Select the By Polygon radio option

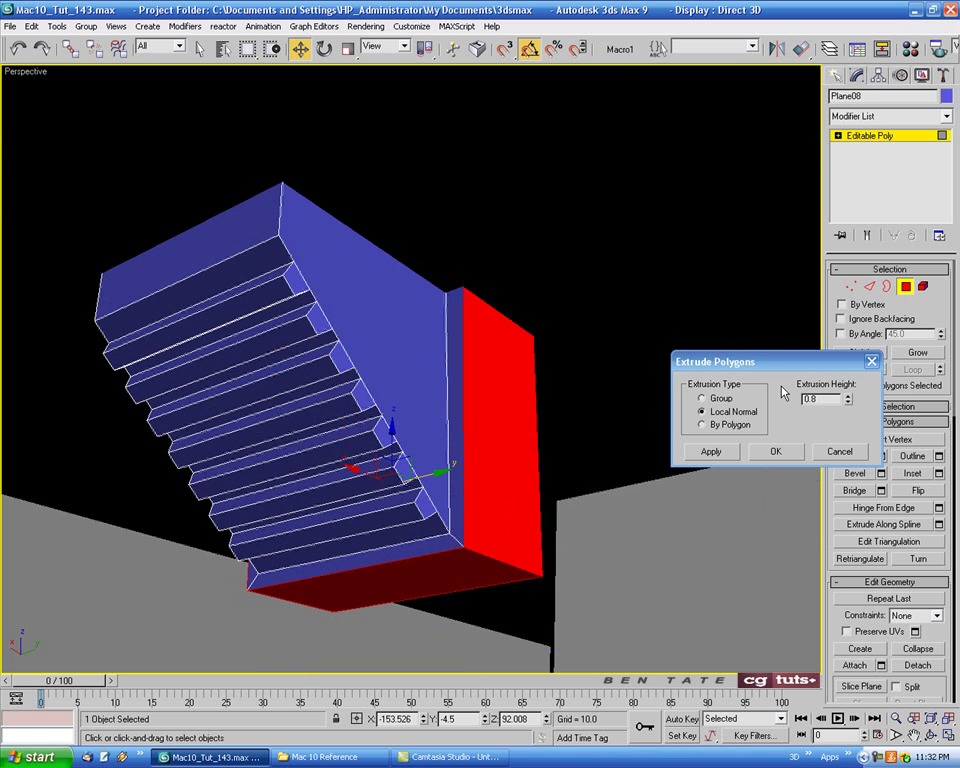pos(702,424)
